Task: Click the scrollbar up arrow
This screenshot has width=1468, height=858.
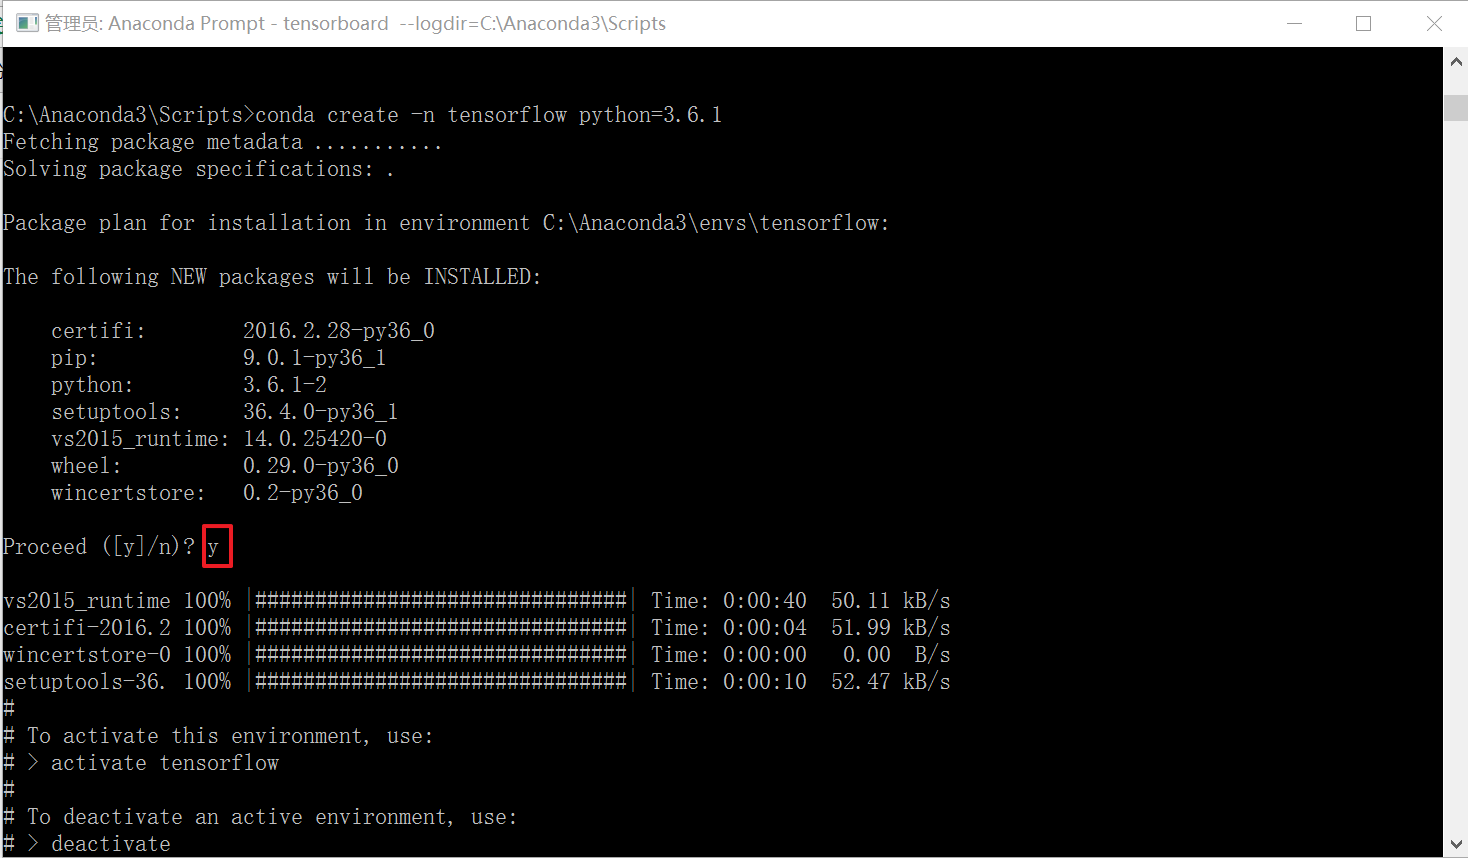Action: click(1456, 62)
